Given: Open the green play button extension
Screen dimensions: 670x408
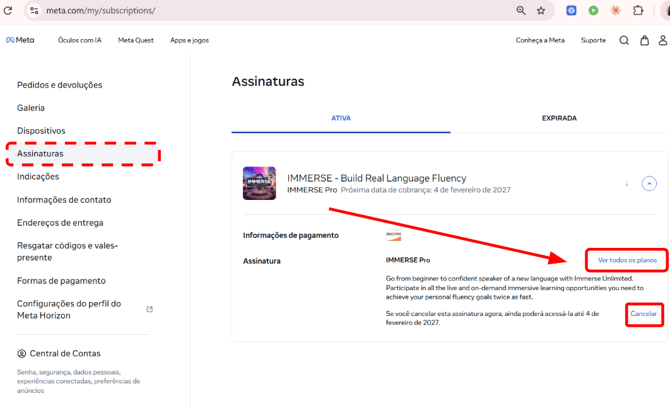Looking at the screenshot, I should tap(593, 10).
